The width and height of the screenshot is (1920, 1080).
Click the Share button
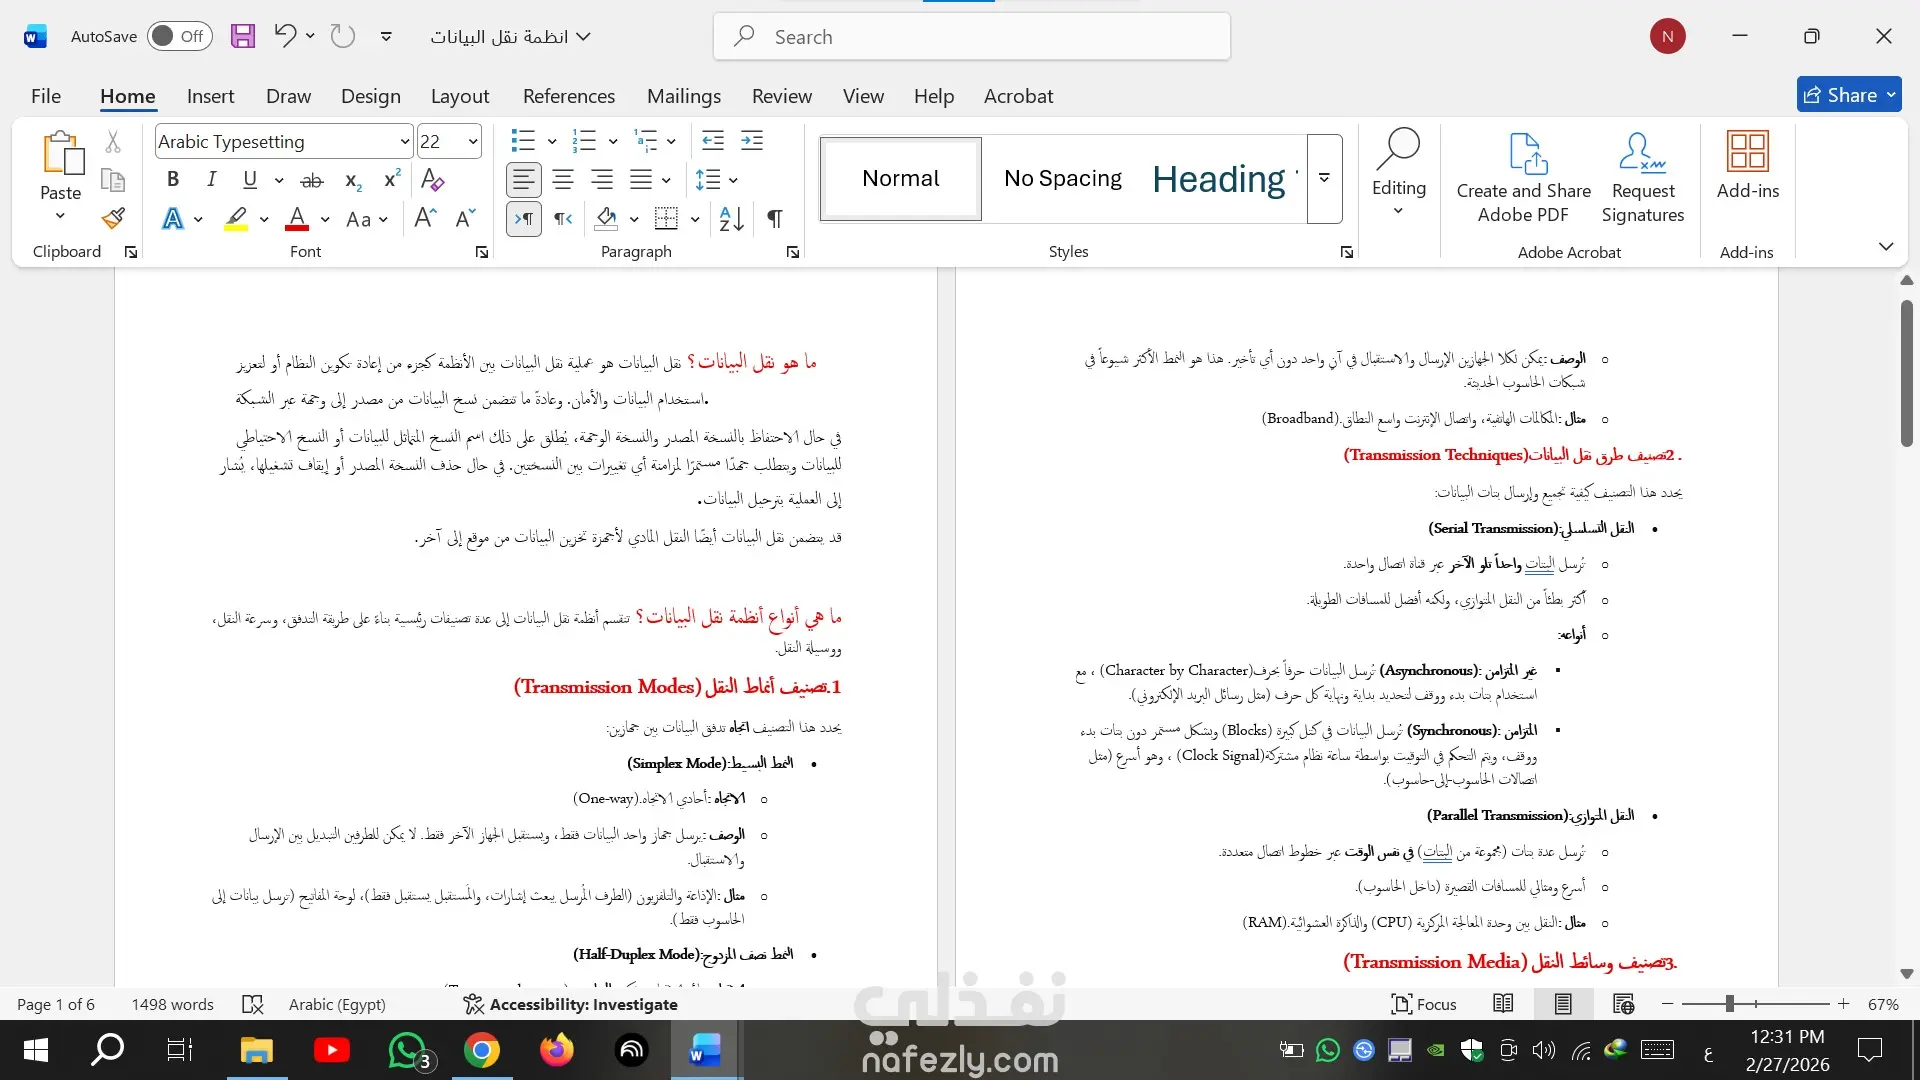(1838, 95)
